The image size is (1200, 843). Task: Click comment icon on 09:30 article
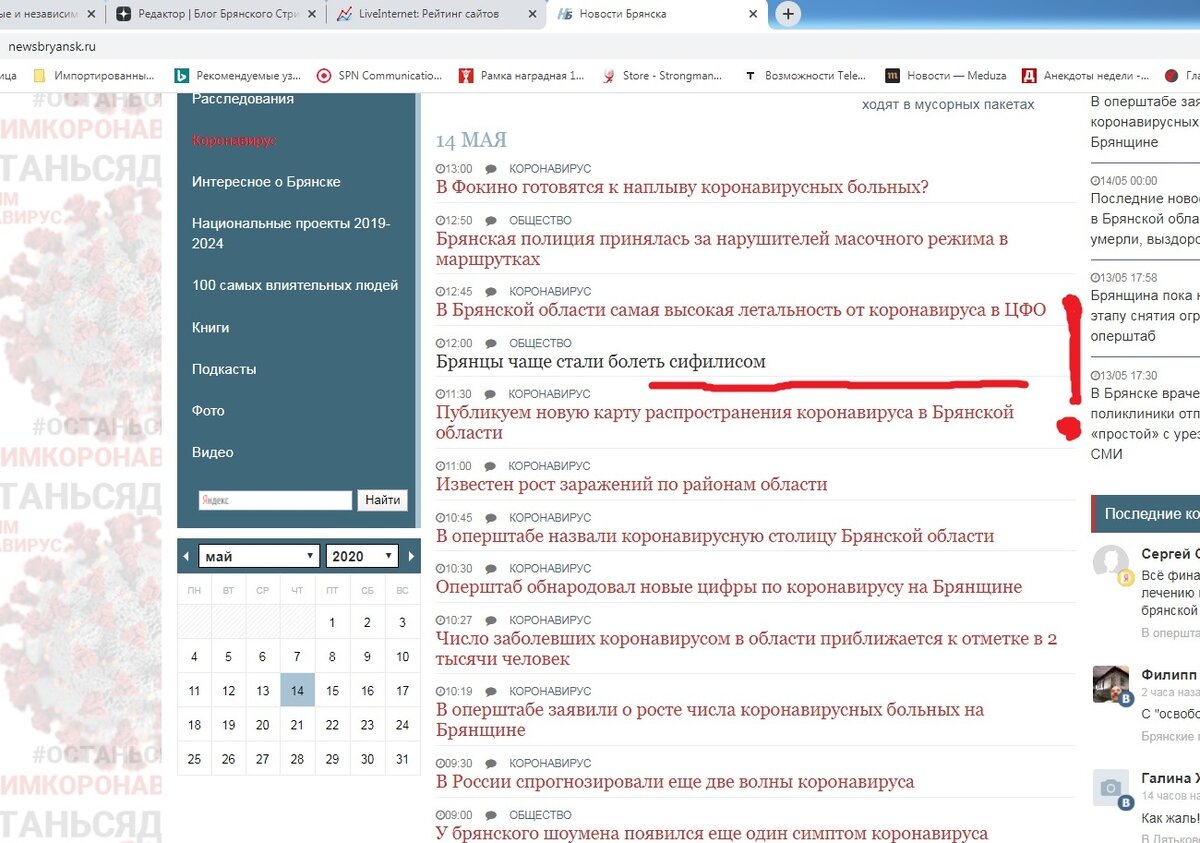(x=491, y=764)
